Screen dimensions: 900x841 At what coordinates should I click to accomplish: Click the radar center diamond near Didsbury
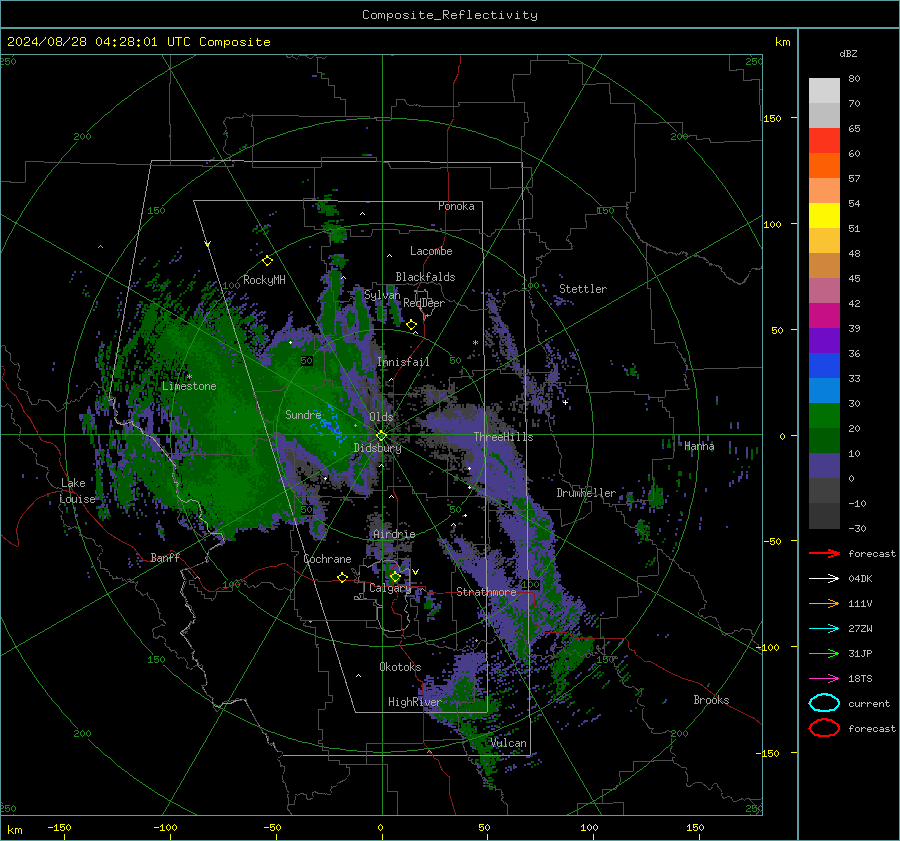(x=381, y=436)
